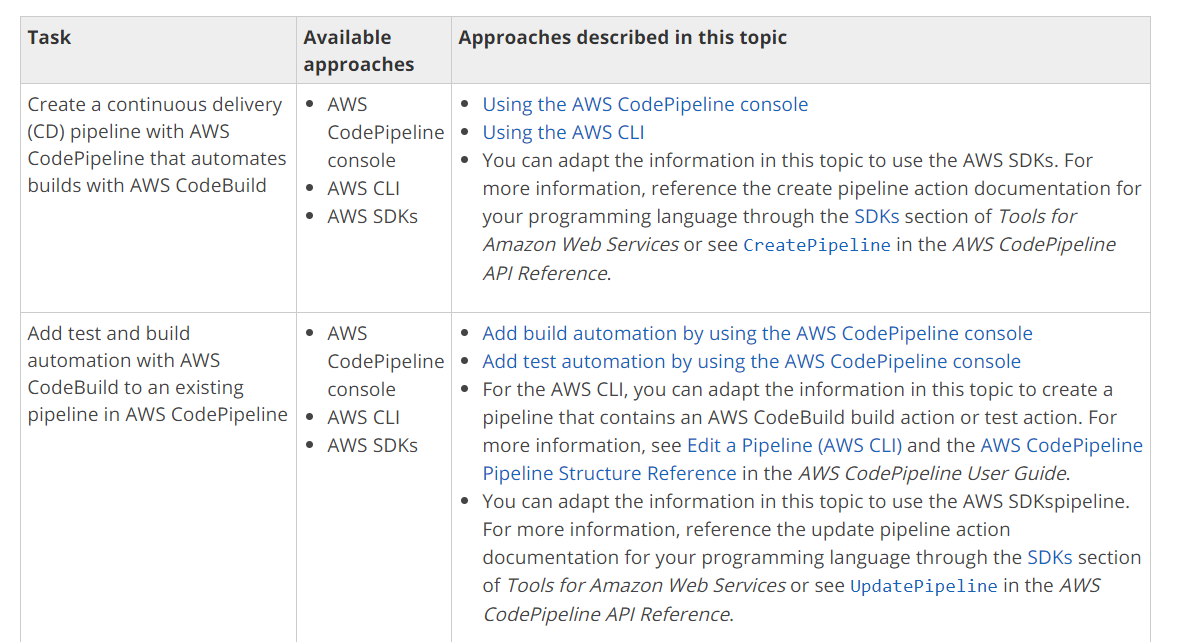Open the "Edit a Pipeline (AWS CLI)" link
1180x642 pixels.
tap(794, 445)
